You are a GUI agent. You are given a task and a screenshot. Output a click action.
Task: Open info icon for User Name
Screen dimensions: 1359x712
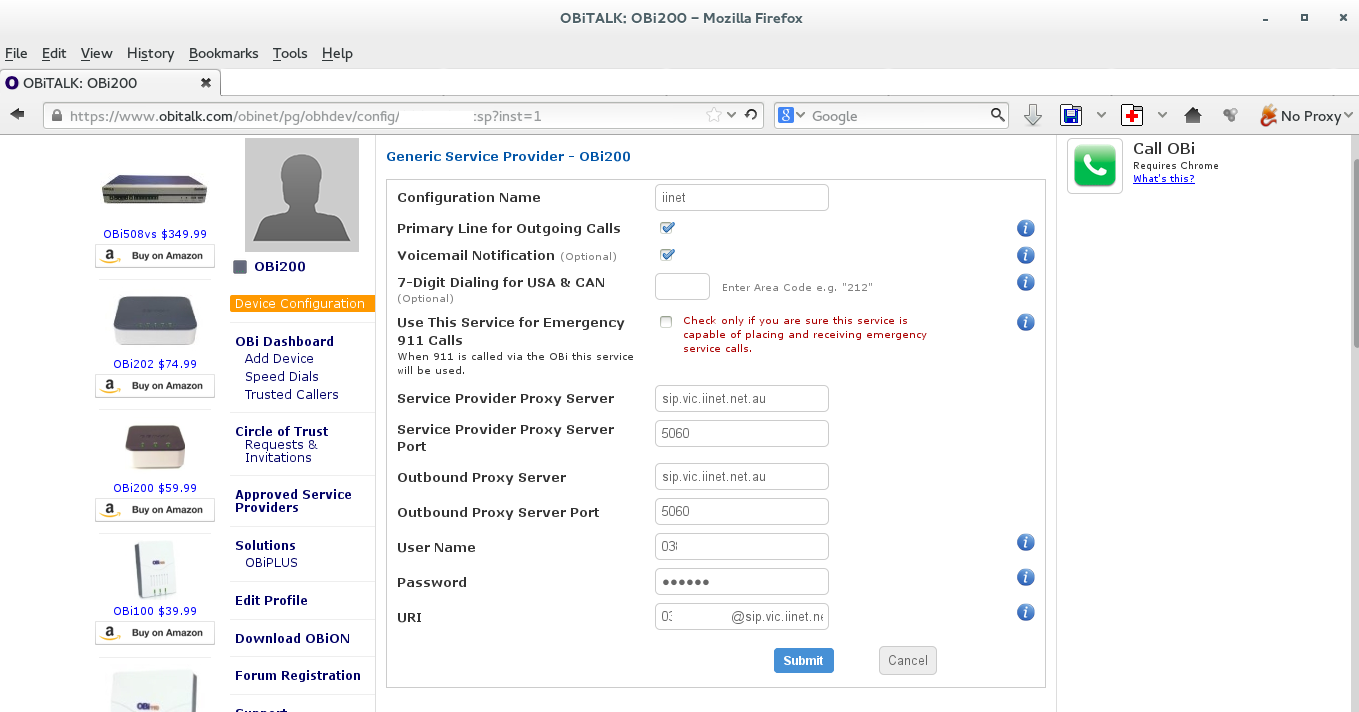1025,542
